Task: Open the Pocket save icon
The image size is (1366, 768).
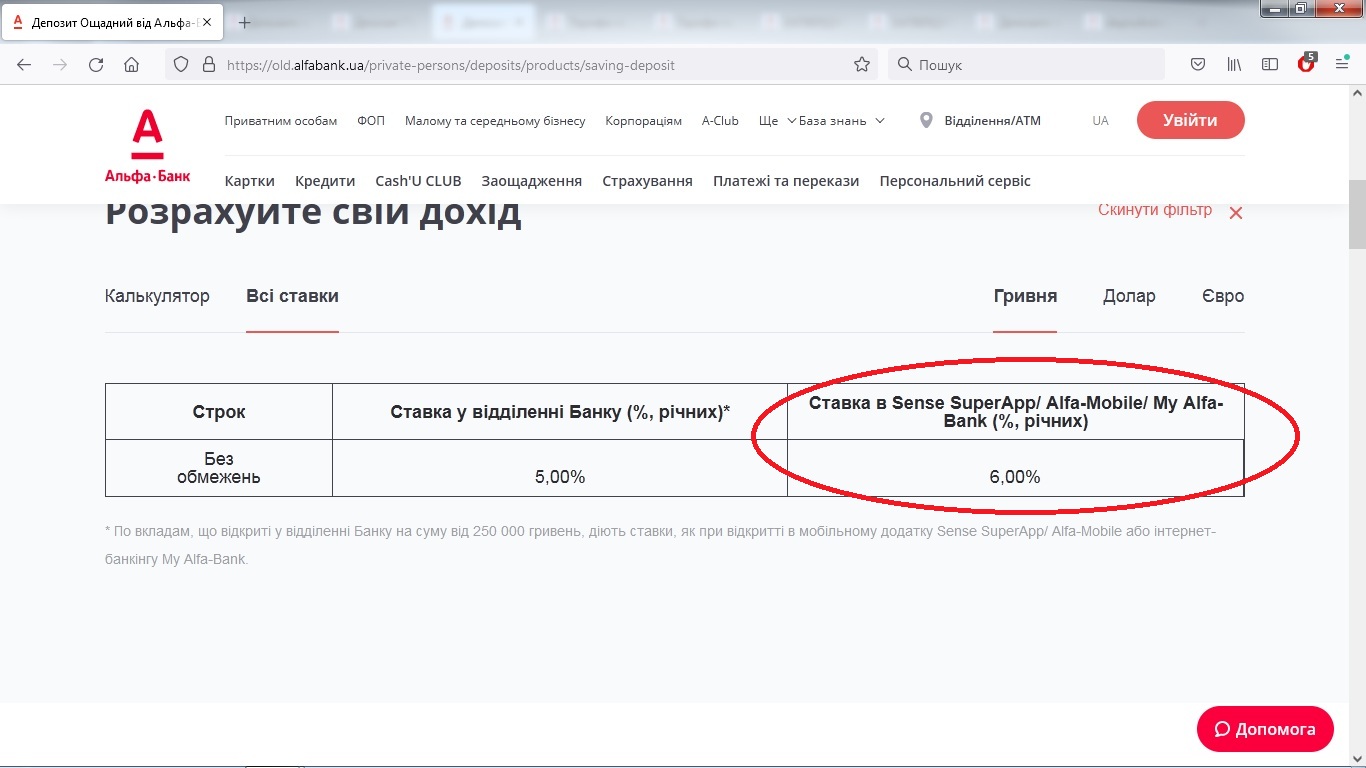Action: point(1198,65)
